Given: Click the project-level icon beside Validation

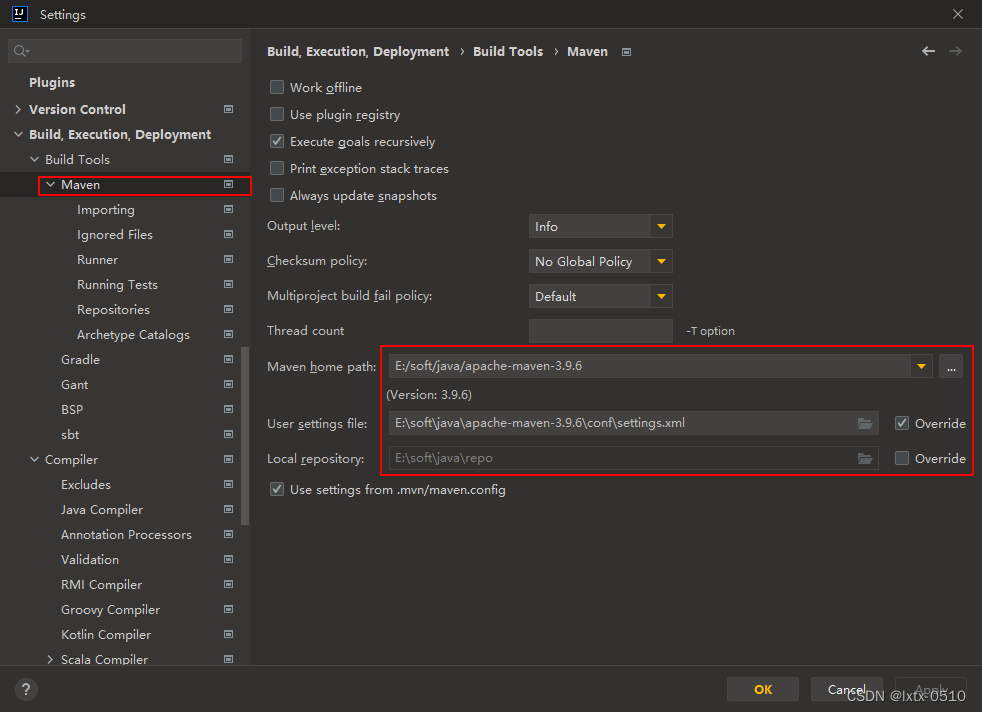Looking at the screenshot, I should [x=229, y=559].
